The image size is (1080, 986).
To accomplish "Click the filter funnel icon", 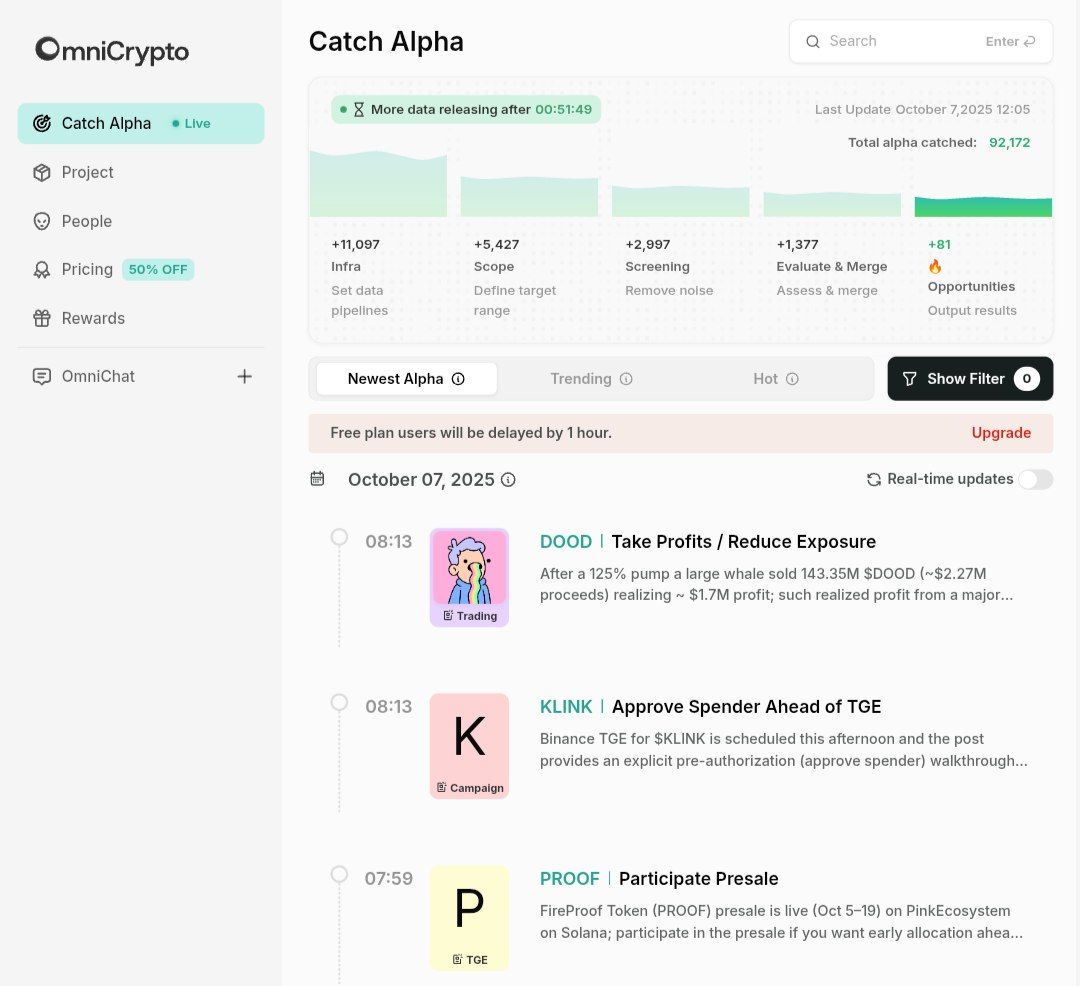I will [909, 379].
